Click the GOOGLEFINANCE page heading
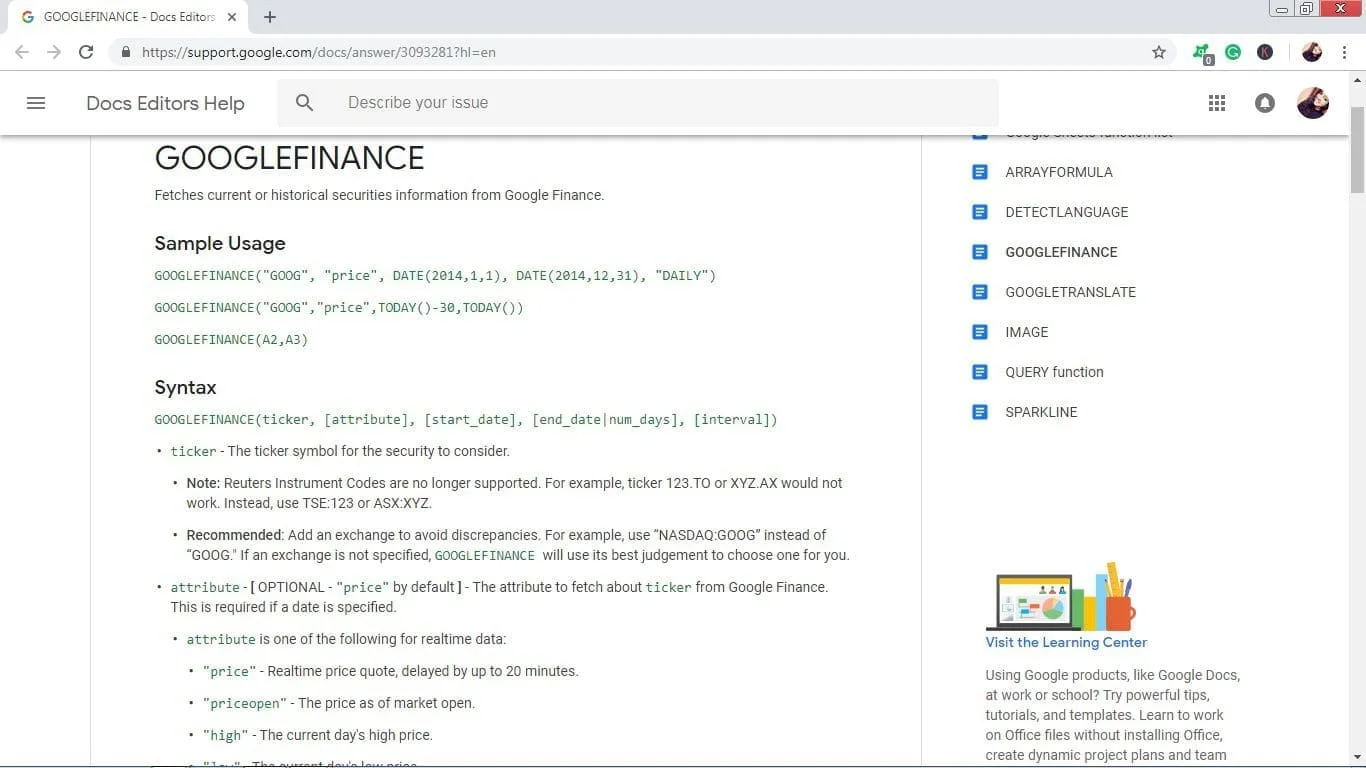 point(289,158)
